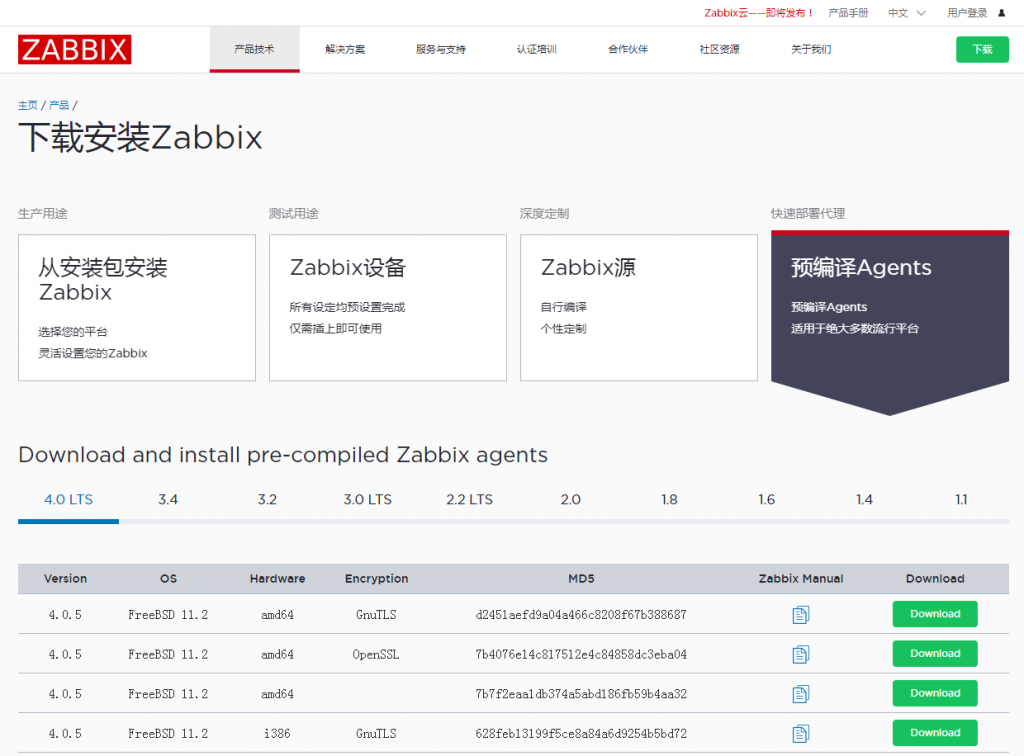Open the 社区资源 menu
Screen dimensions: 1024x756
720,50
